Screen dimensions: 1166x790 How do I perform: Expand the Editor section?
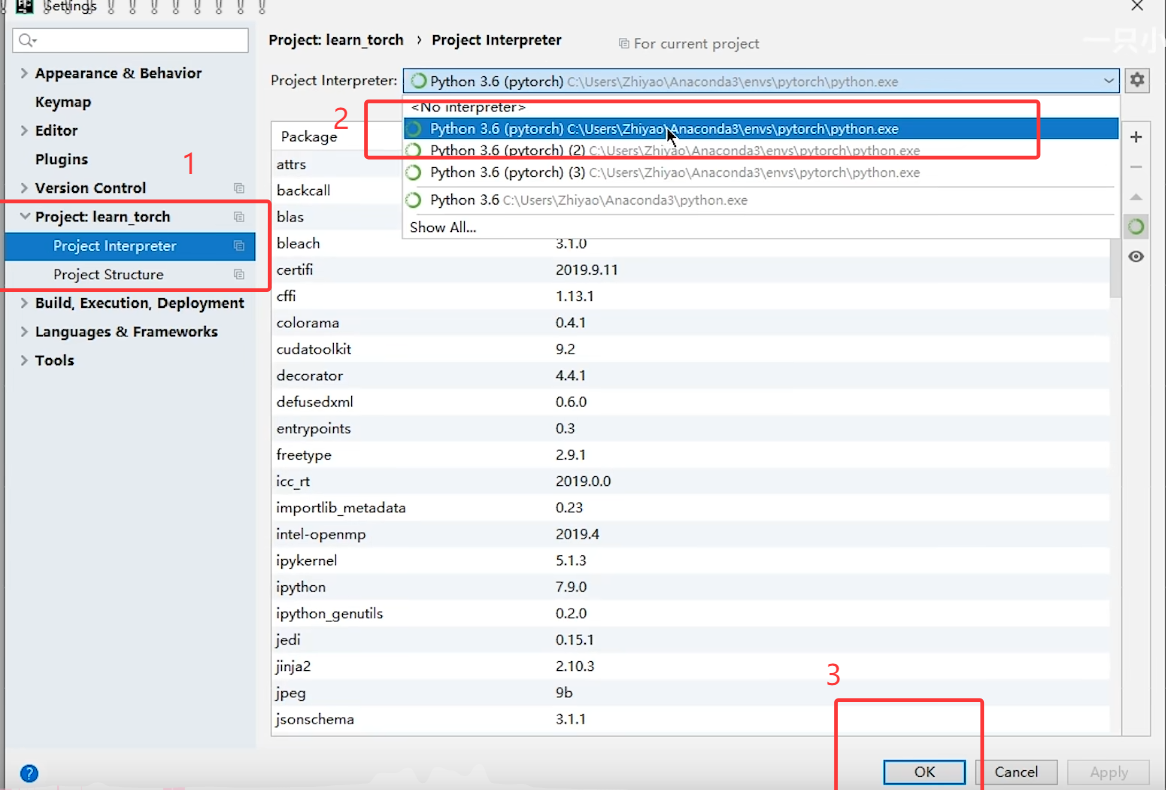(24, 130)
